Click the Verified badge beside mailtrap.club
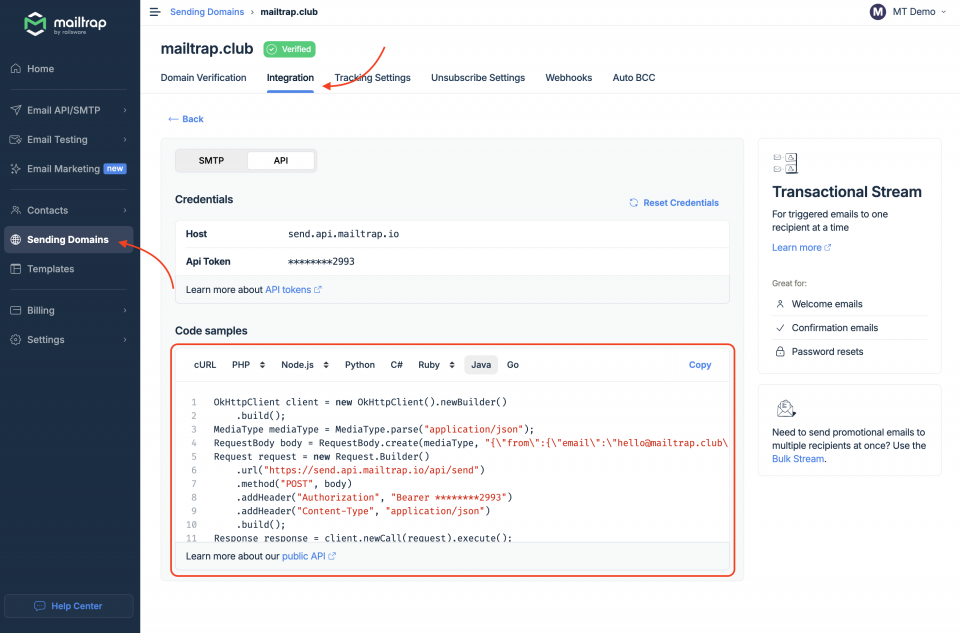The width and height of the screenshot is (960, 633). (289, 47)
